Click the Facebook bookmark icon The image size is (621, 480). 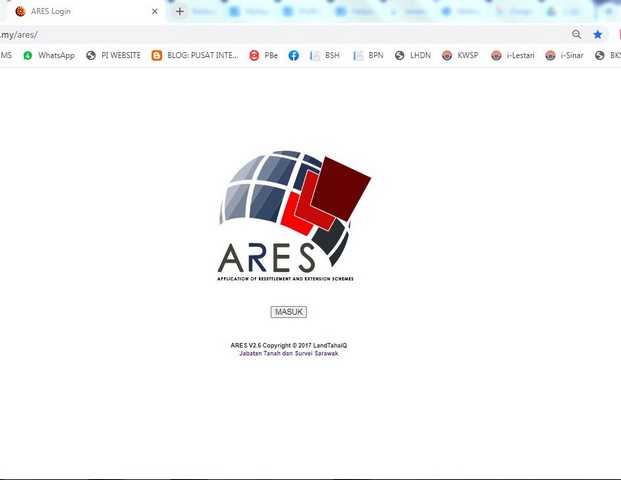(x=294, y=56)
